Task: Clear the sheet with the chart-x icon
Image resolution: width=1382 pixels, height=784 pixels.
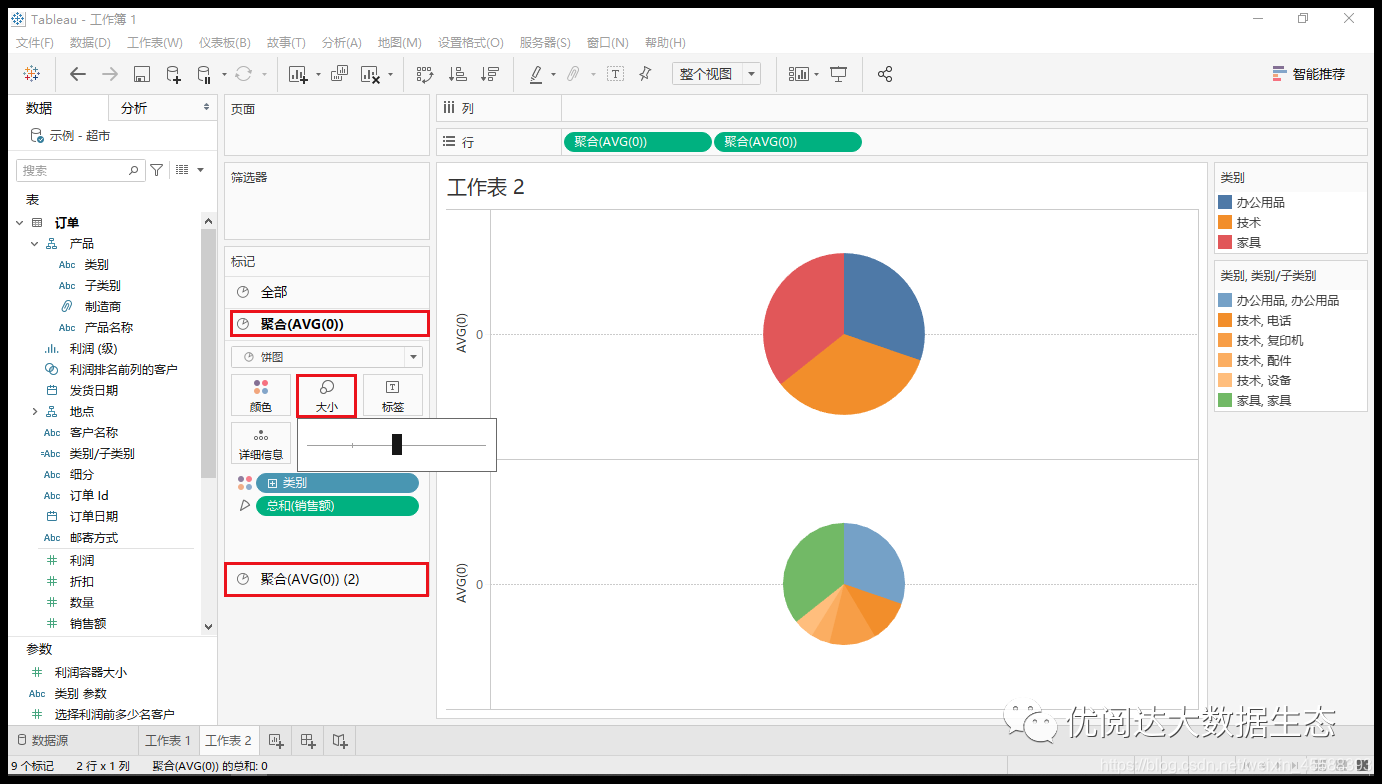Action: (x=370, y=74)
